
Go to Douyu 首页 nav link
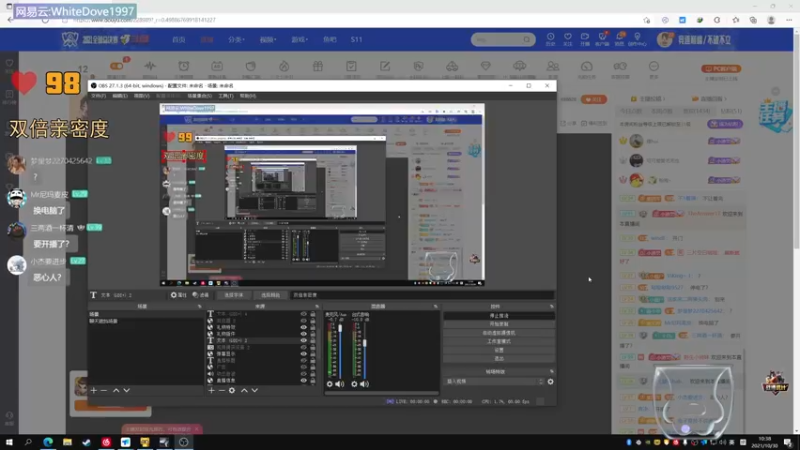click(179, 39)
